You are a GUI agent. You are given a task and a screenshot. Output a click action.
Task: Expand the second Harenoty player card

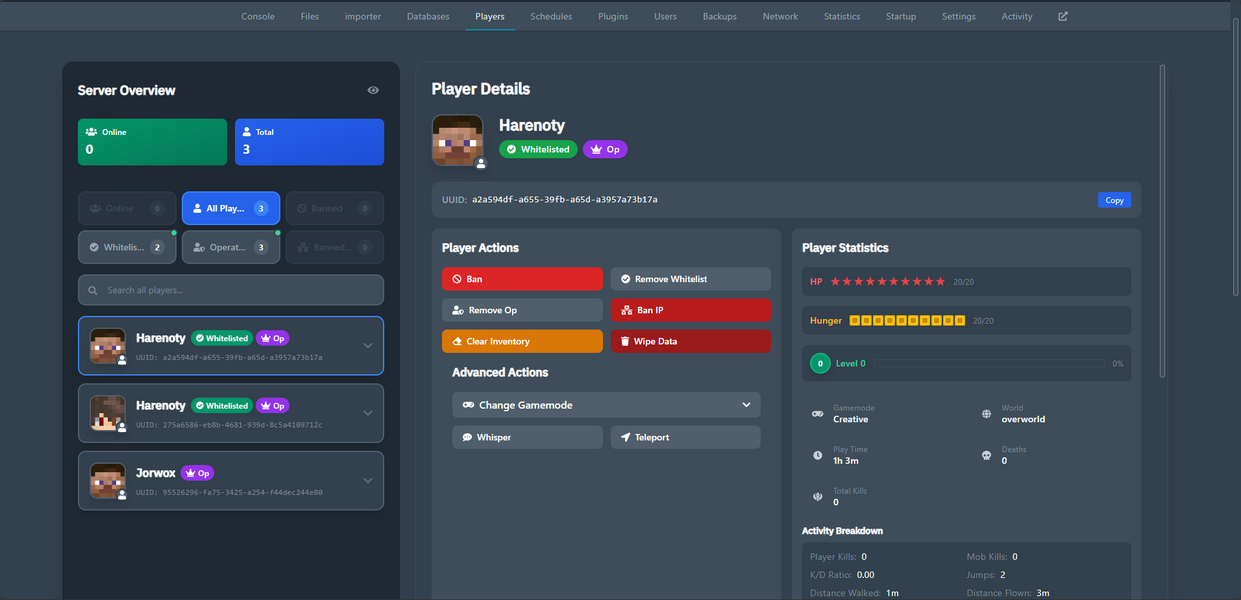coord(367,412)
